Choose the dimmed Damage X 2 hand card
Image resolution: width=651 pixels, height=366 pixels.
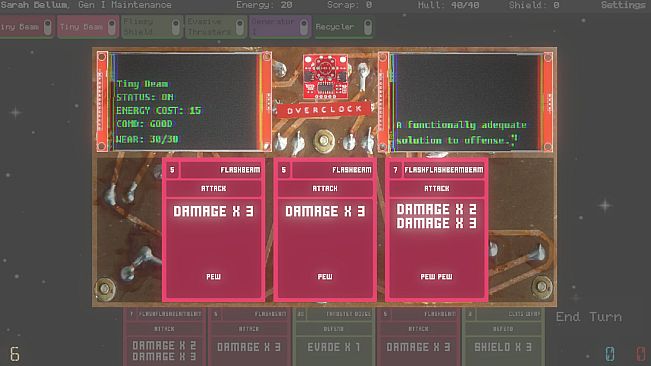point(164,337)
